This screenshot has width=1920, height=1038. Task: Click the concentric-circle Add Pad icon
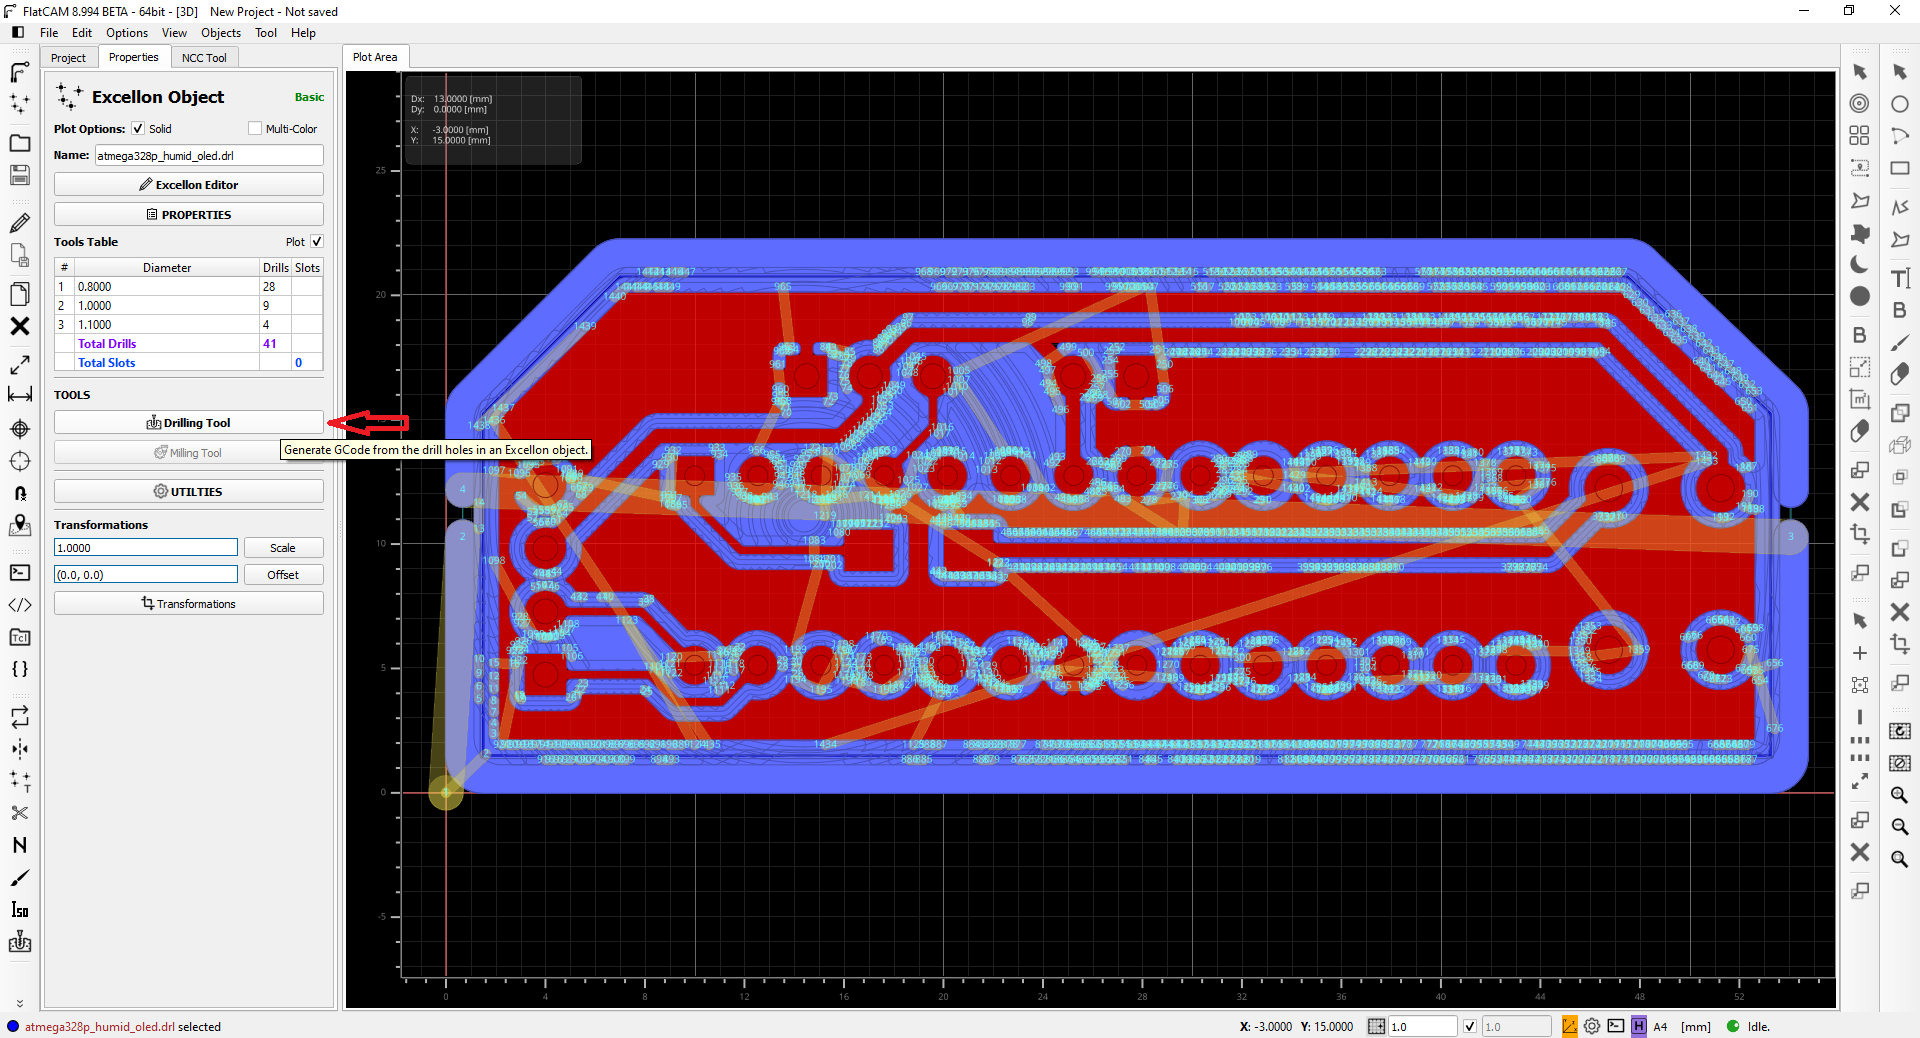[1859, 103]
